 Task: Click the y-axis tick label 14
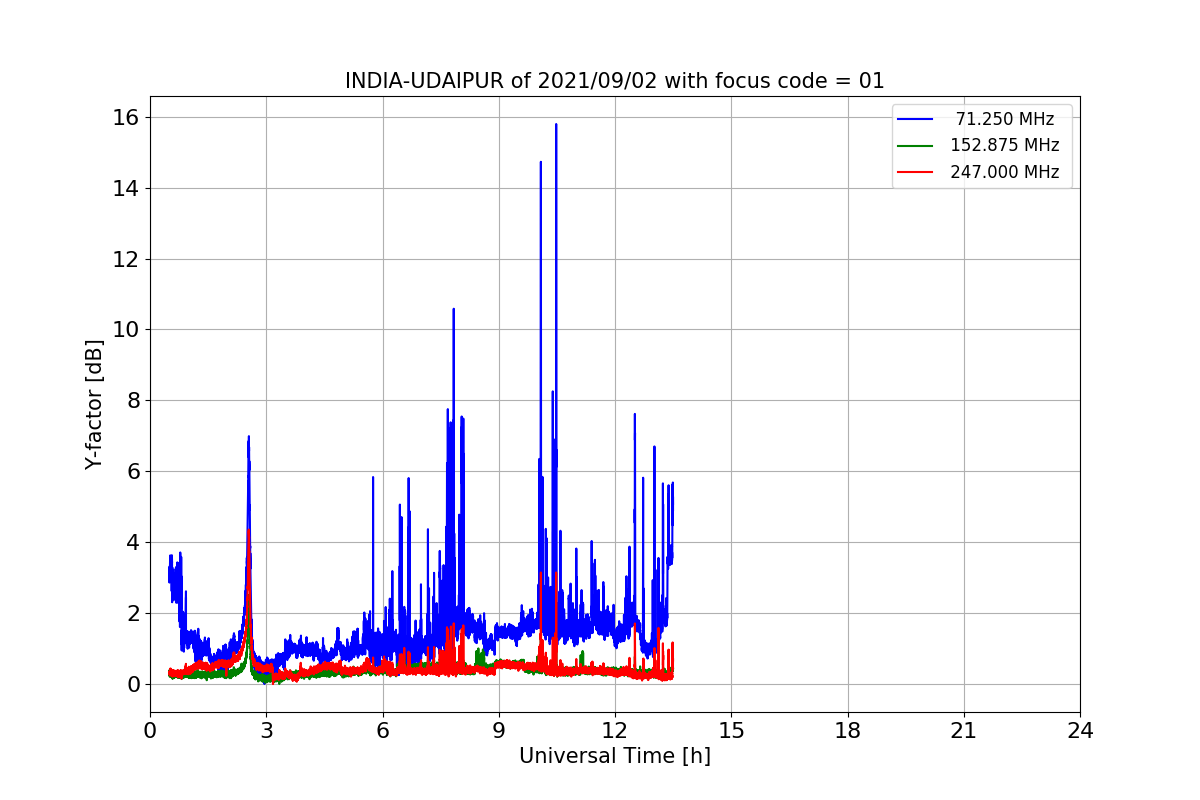point(126,189)
